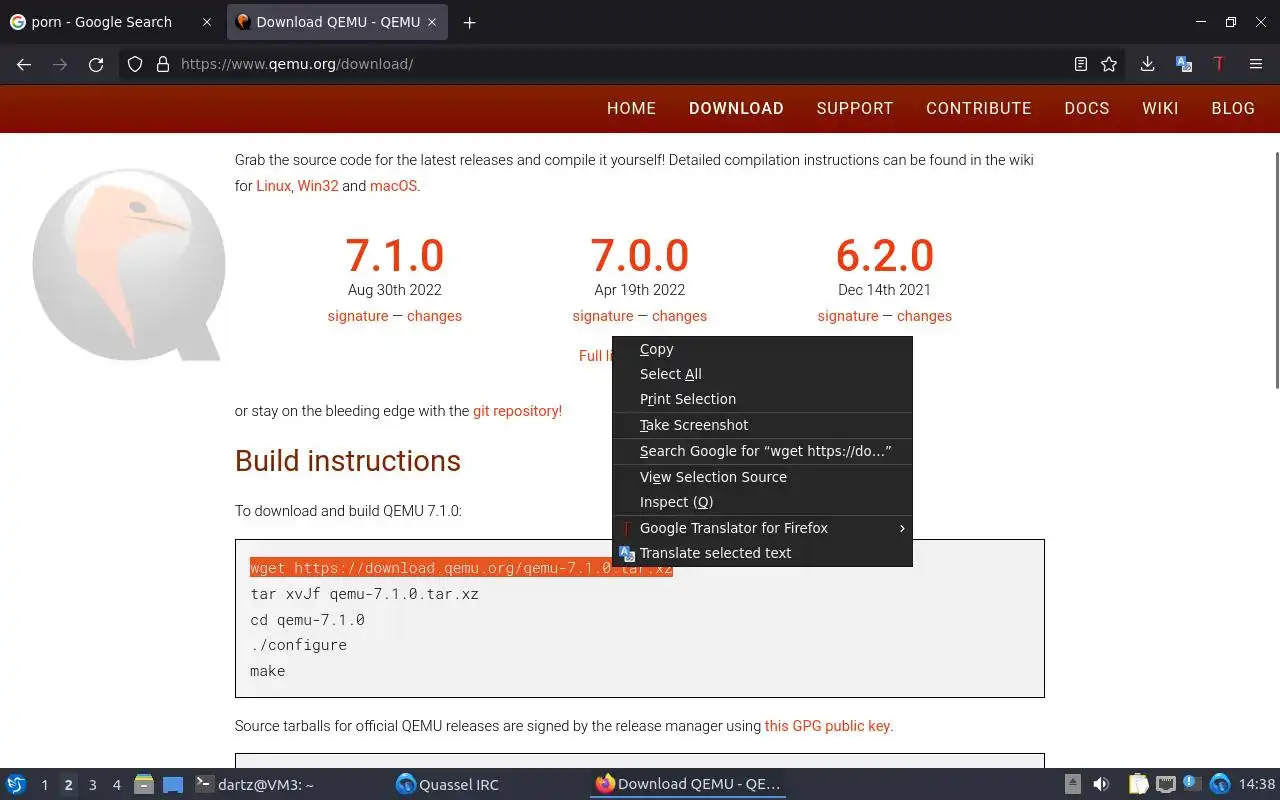The image size is (1280, 800).
Task: View site security padlock info
Action: click(163, 64)
